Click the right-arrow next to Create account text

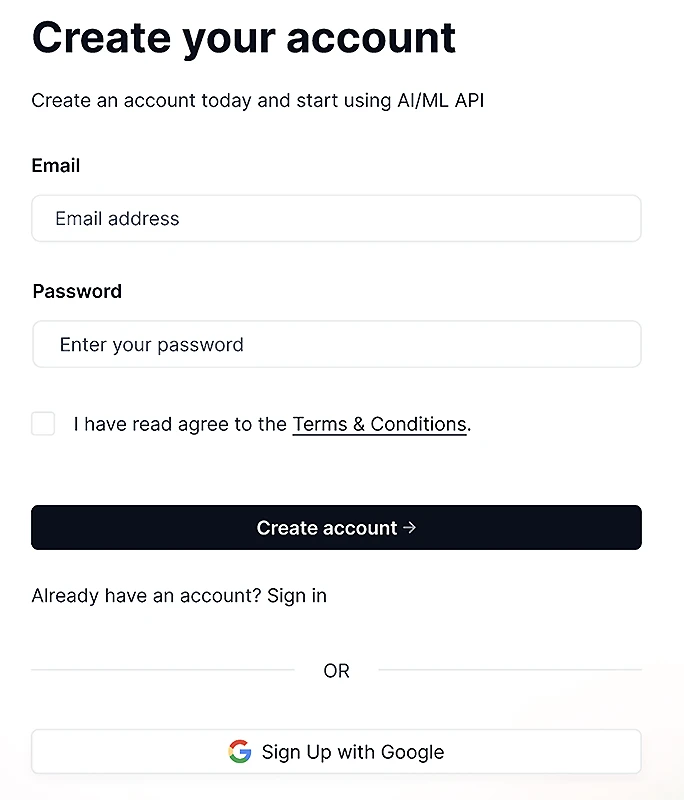(409, 527)
